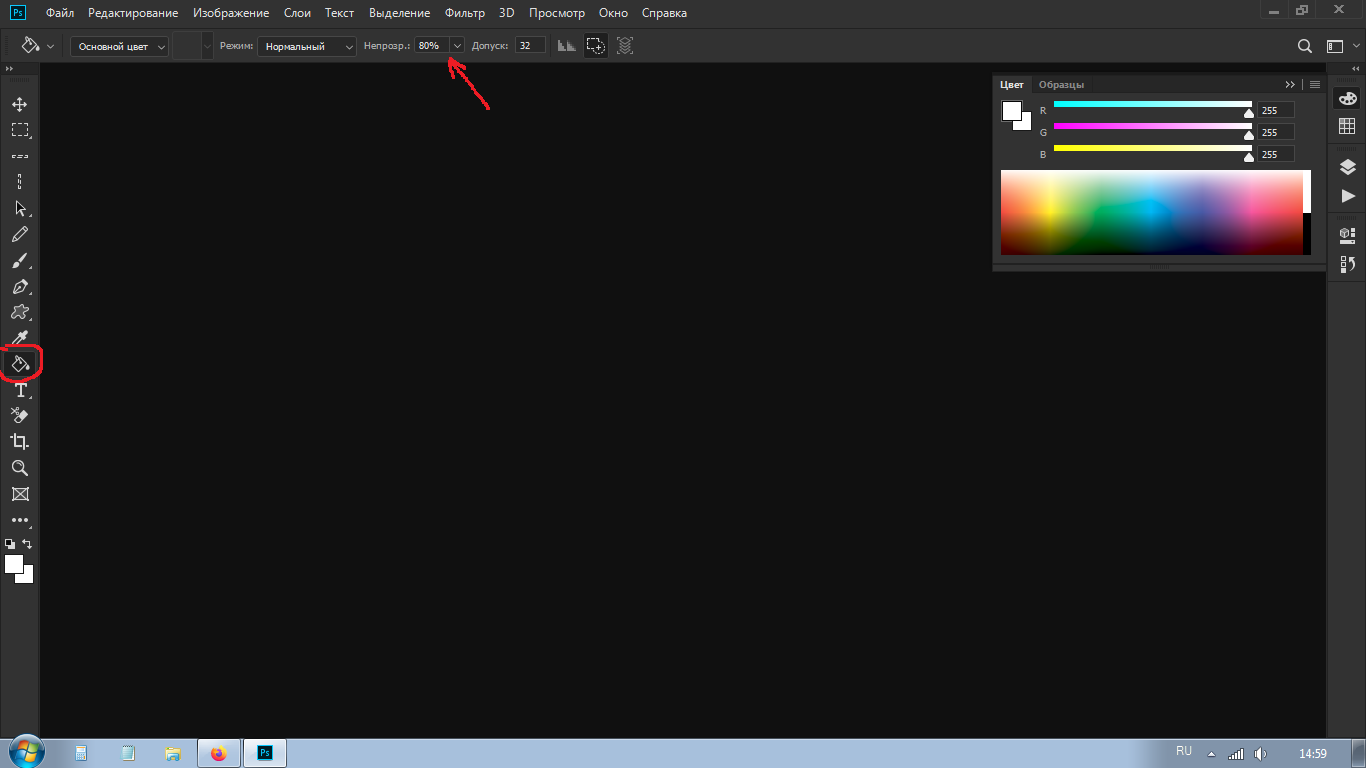Toggle the Contiguous pixels option
This screenshot has height=768, width=1366.
tap(596, 46)
